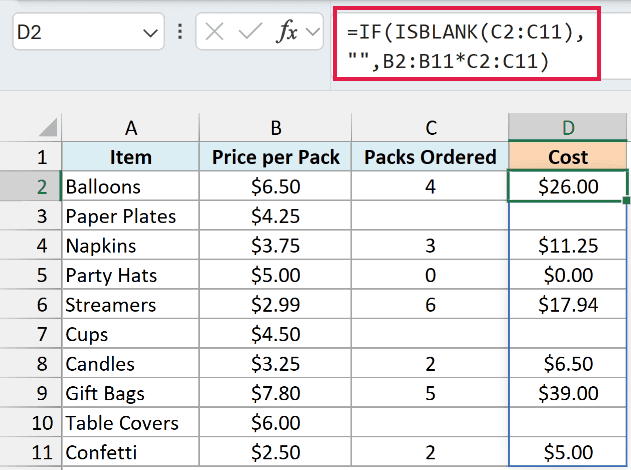
Task: Click the Cancel (X) formula icon
Action: coord(214,32)
